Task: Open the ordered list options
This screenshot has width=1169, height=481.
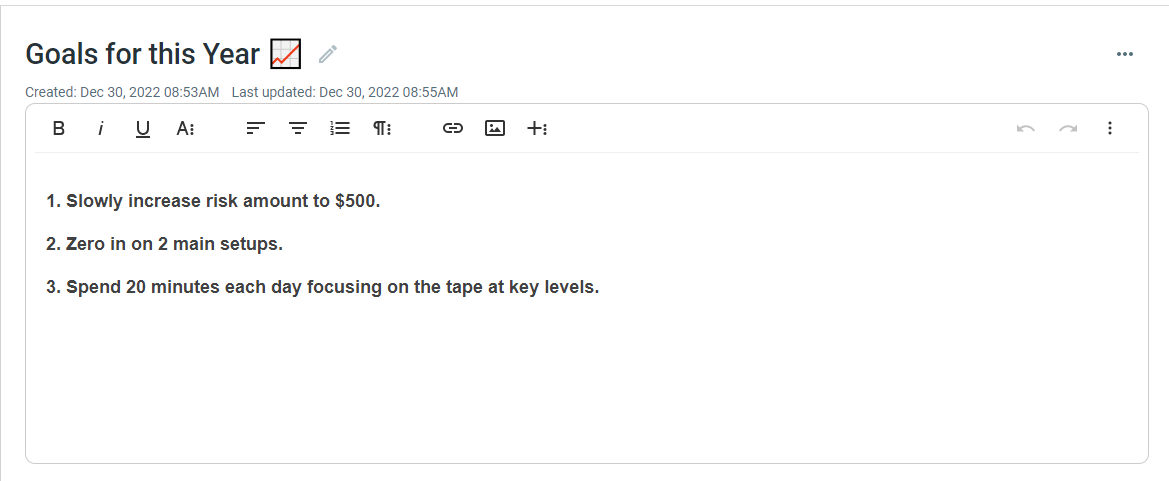Action: 340,128
